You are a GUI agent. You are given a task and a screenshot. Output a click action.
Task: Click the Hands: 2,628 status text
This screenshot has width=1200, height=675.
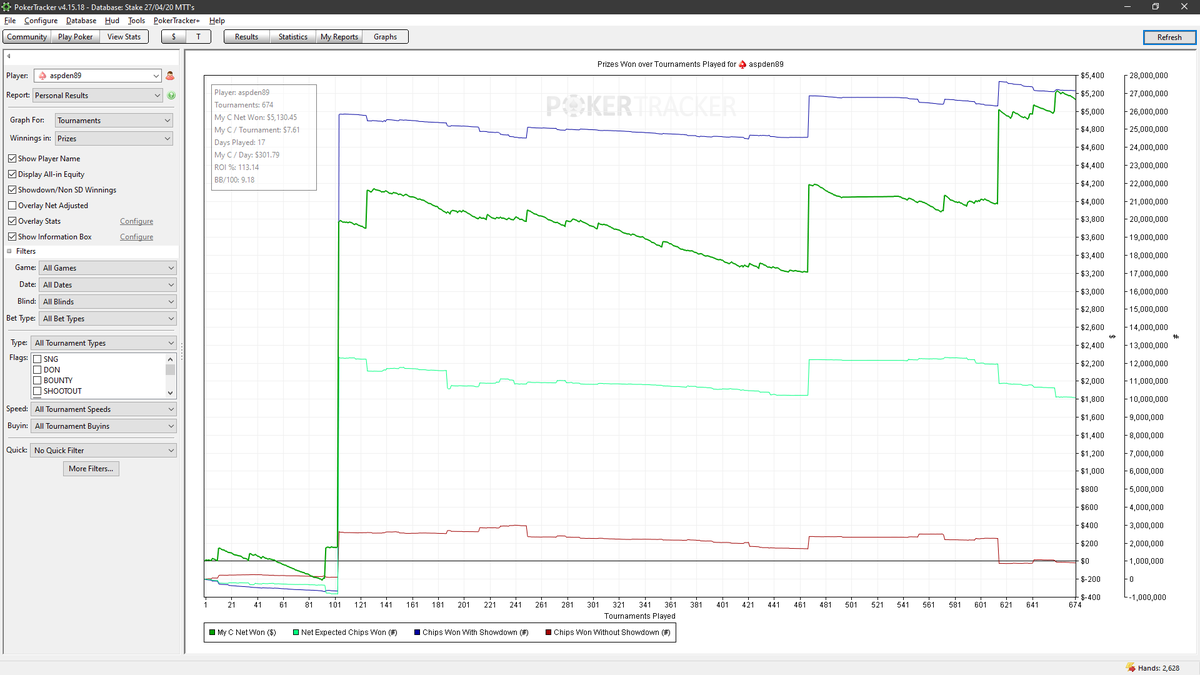[x=1159, y=667]
